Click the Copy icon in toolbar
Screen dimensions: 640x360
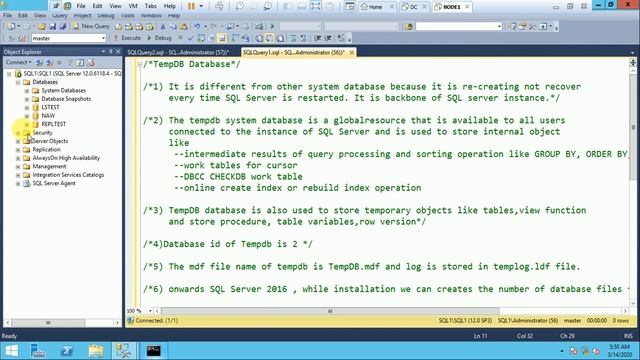click(173, 26)
